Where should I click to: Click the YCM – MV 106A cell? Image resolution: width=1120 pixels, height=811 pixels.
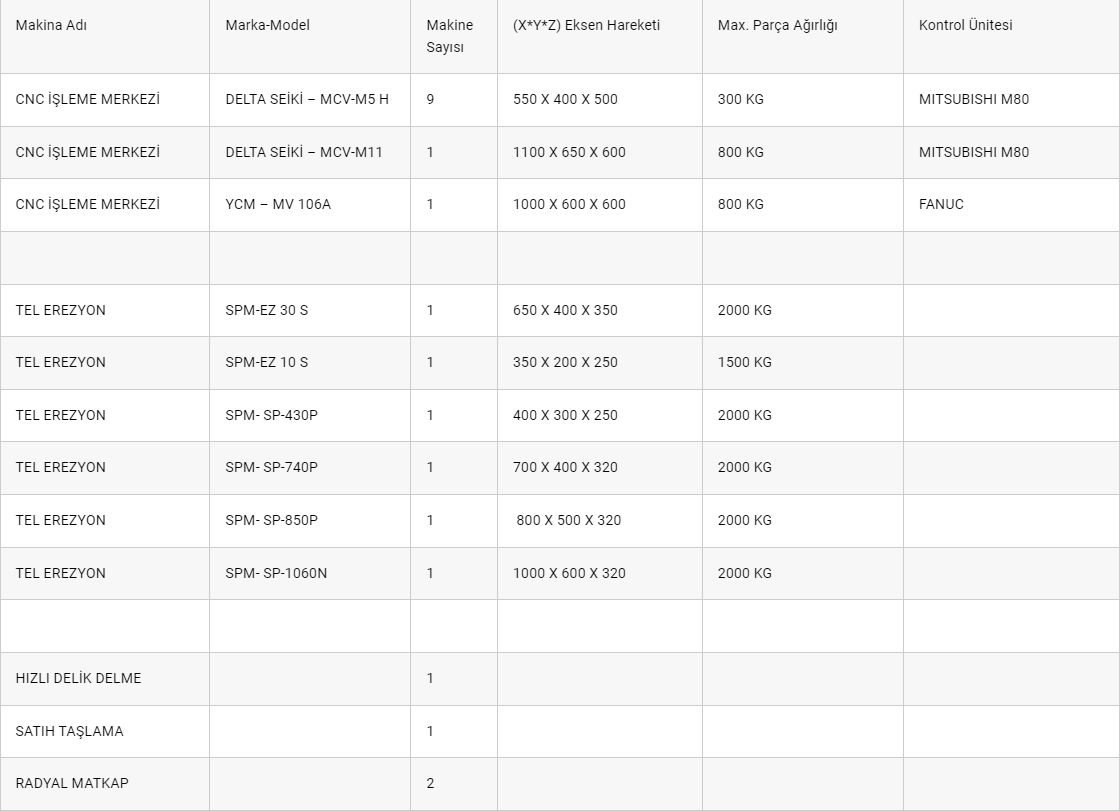coord(310,205)
